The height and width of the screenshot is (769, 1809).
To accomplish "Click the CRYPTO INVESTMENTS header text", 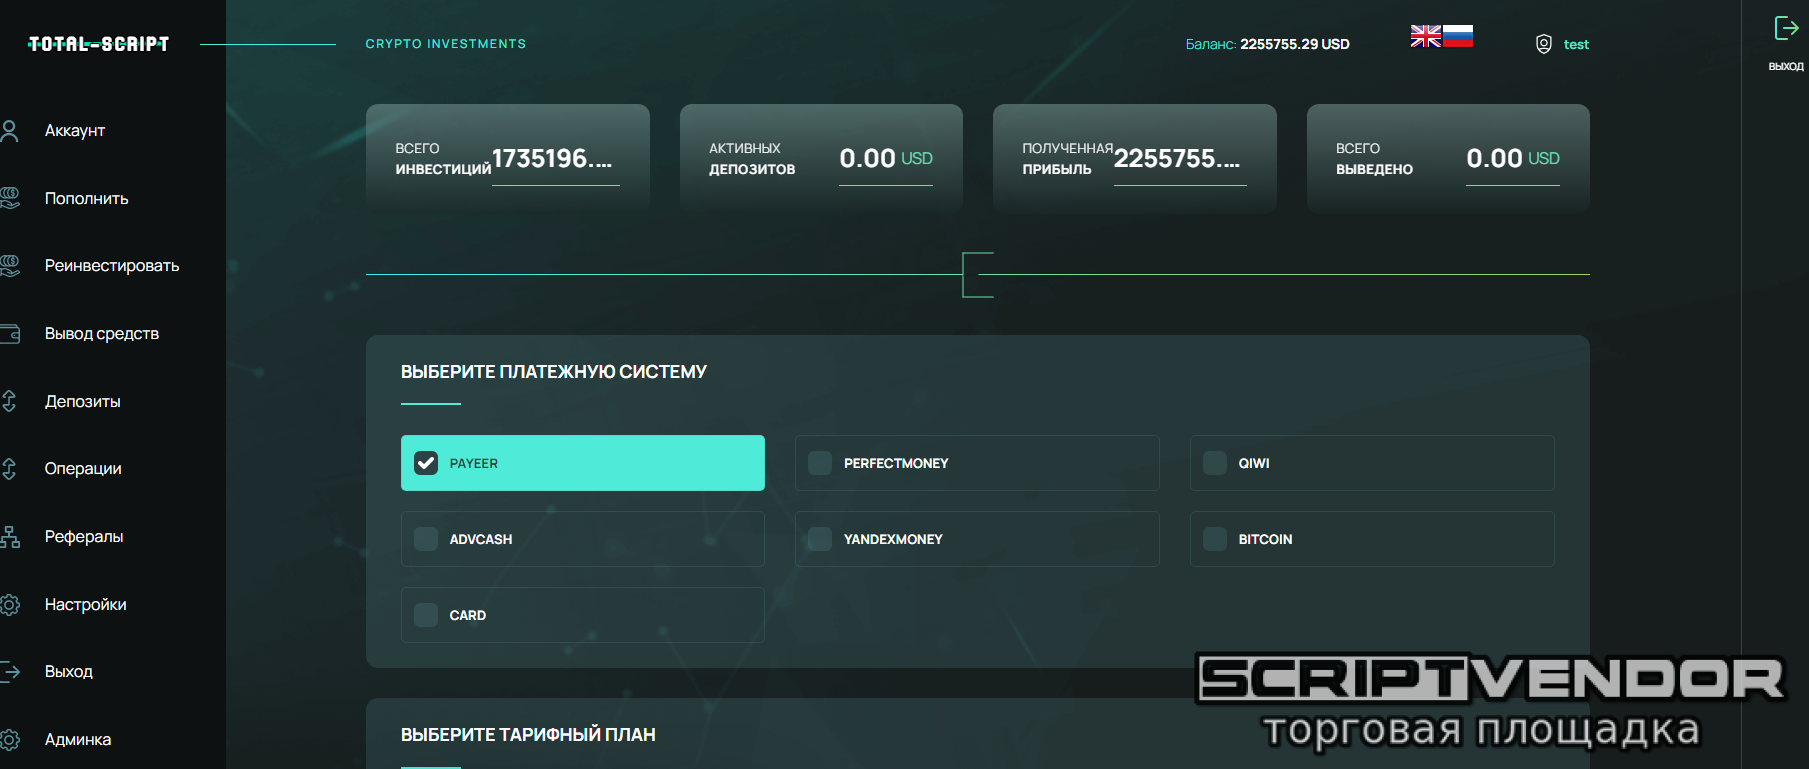I will (x=446, y=44).
